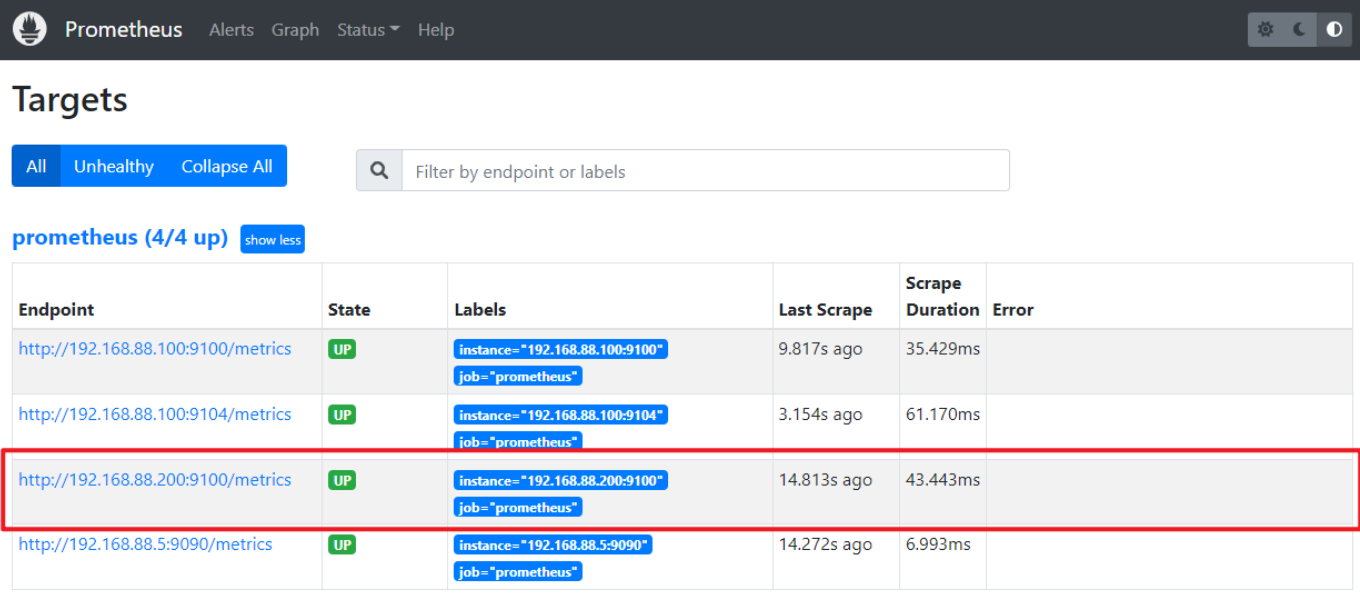Click the Scrape Duration column header
Screen dimensions: 1360x595
[x=943, y=297]
